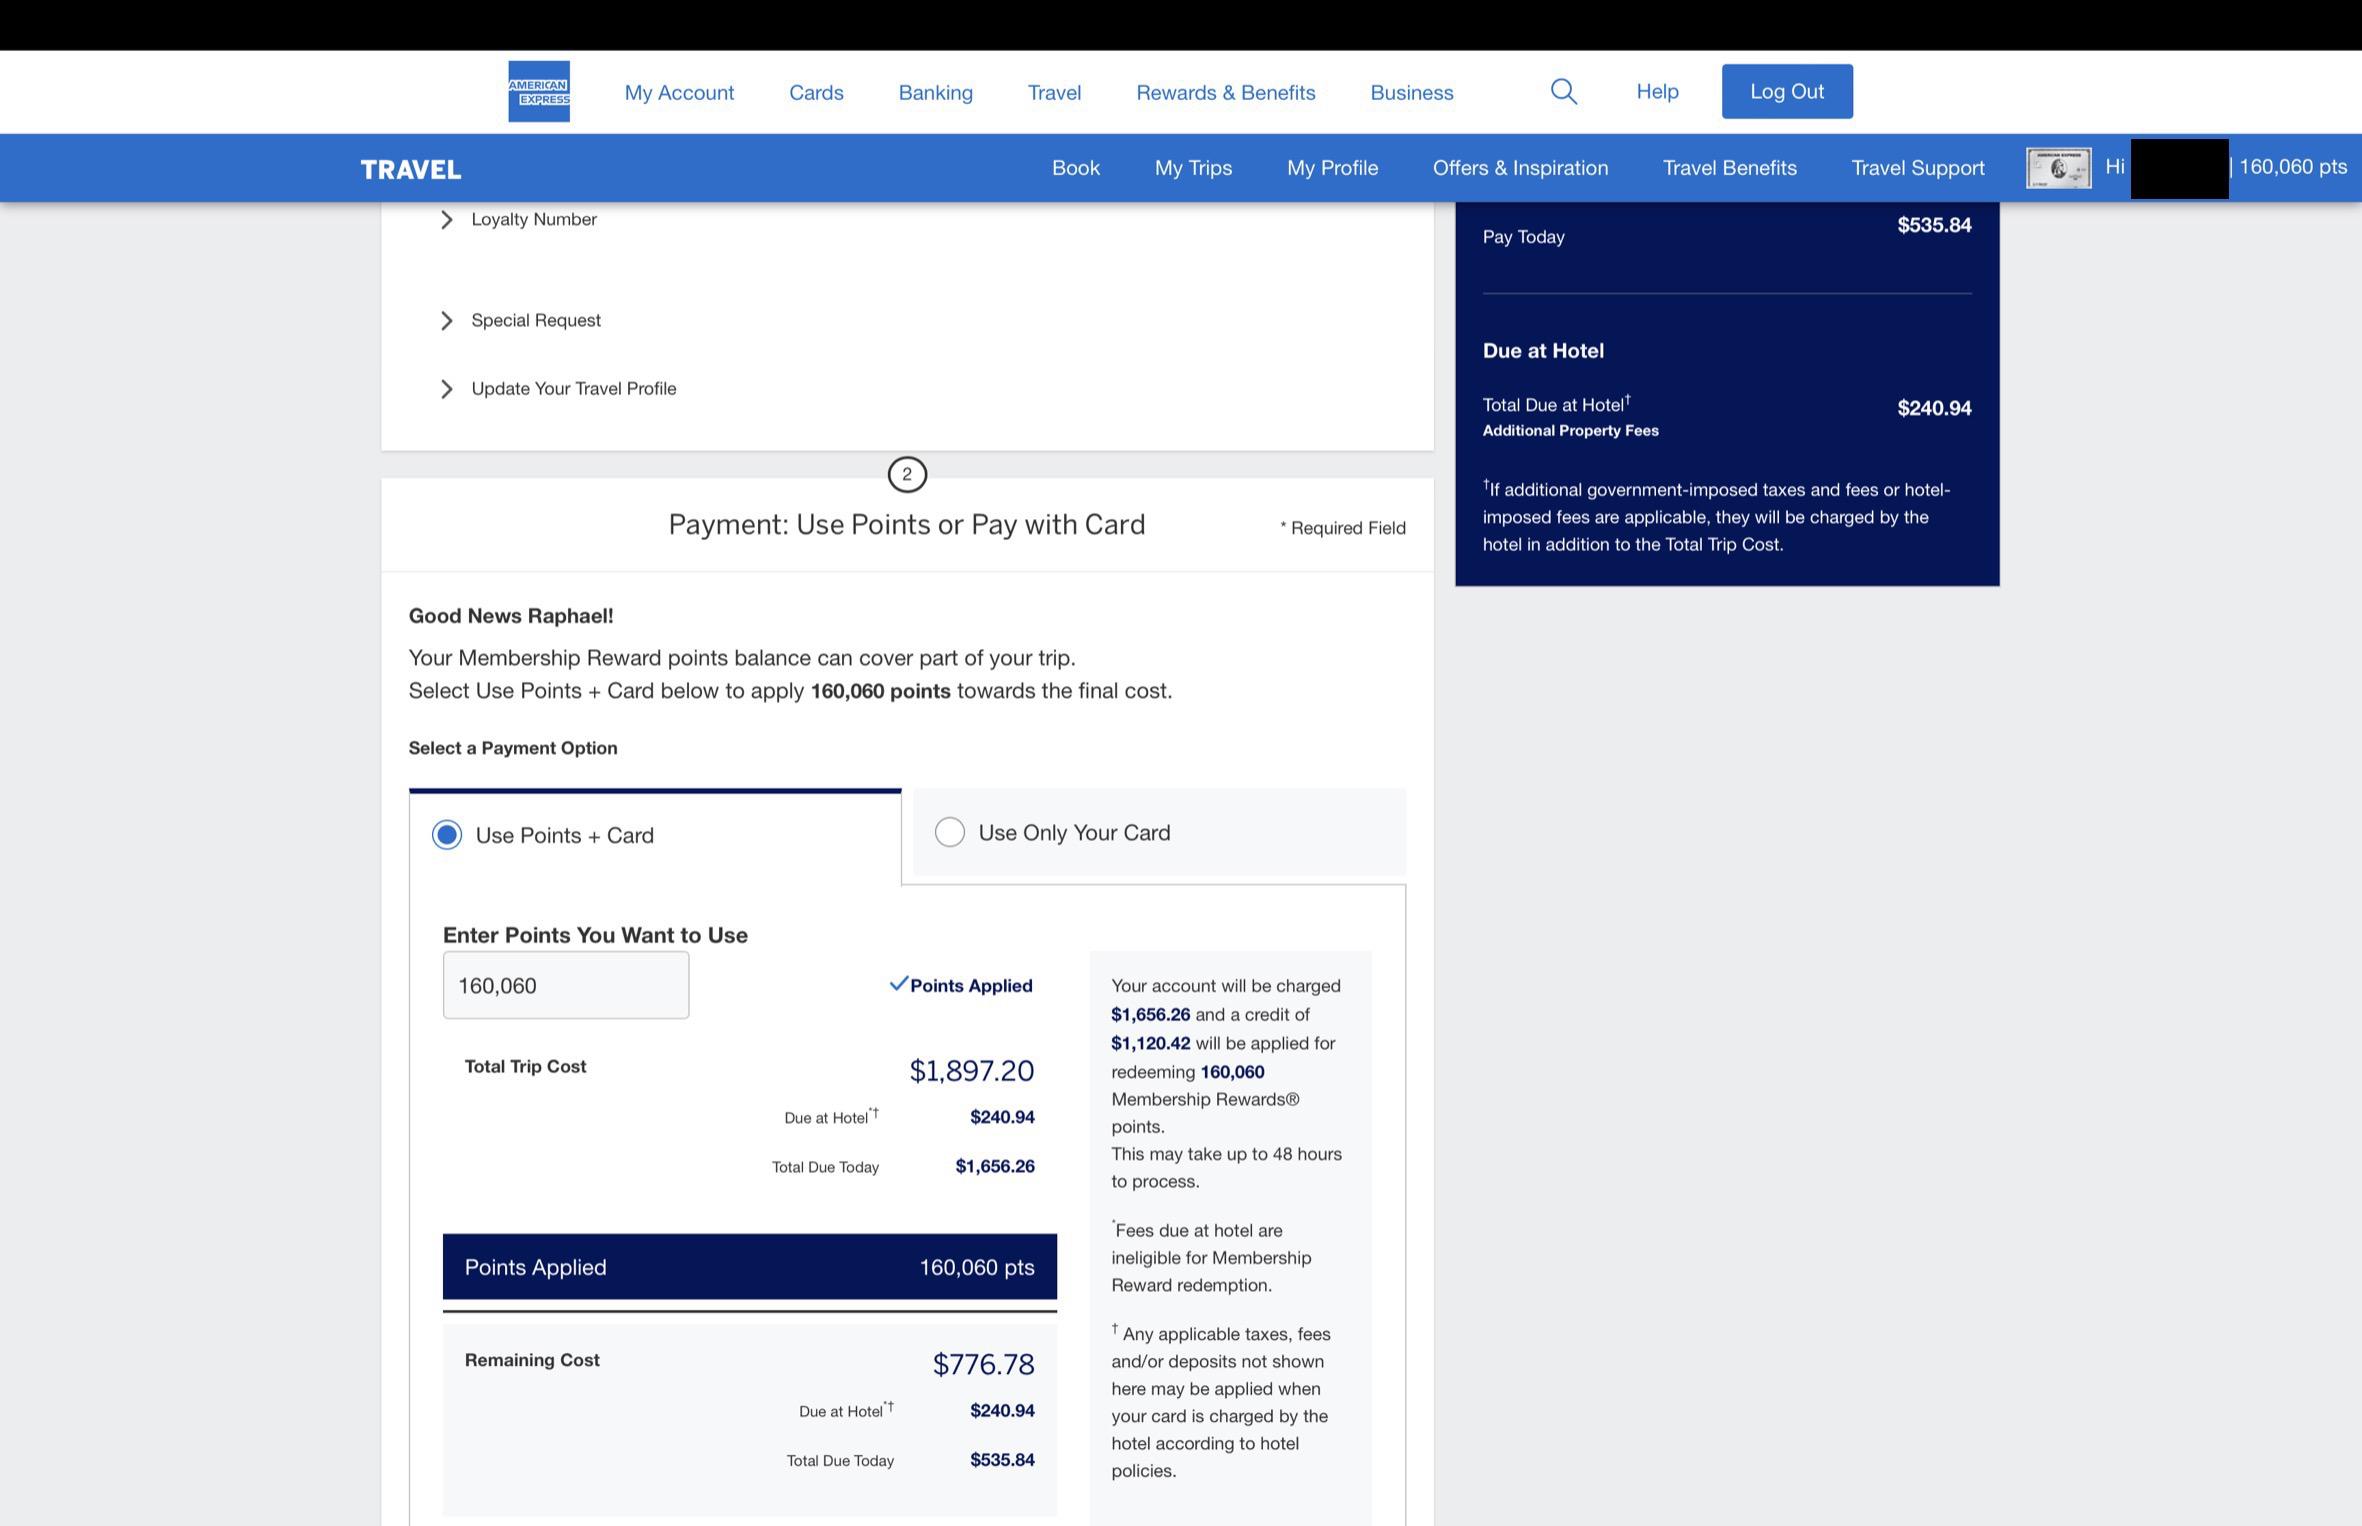Click the Log Out button
Screen dimensions: 2362x1526
1786,92
